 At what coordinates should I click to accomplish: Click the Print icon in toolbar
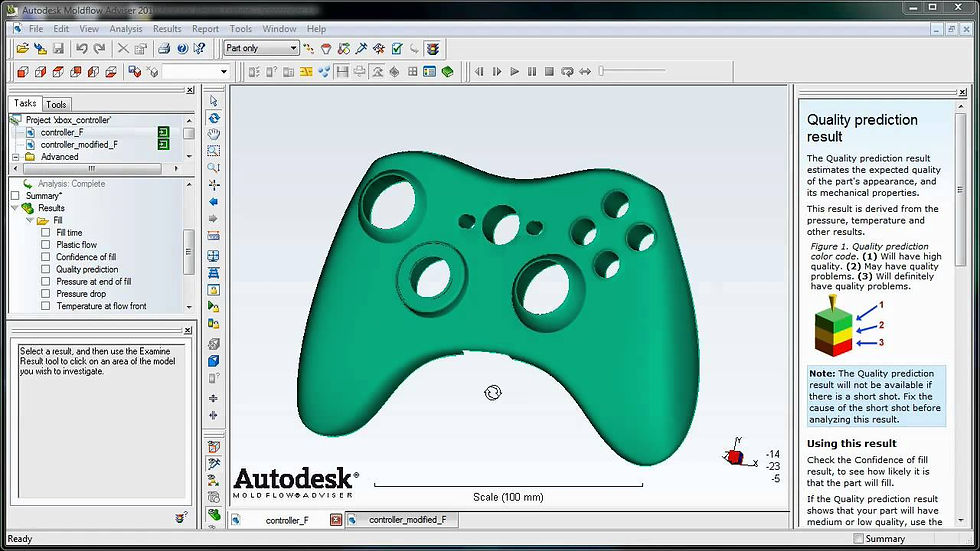(164, 48)
